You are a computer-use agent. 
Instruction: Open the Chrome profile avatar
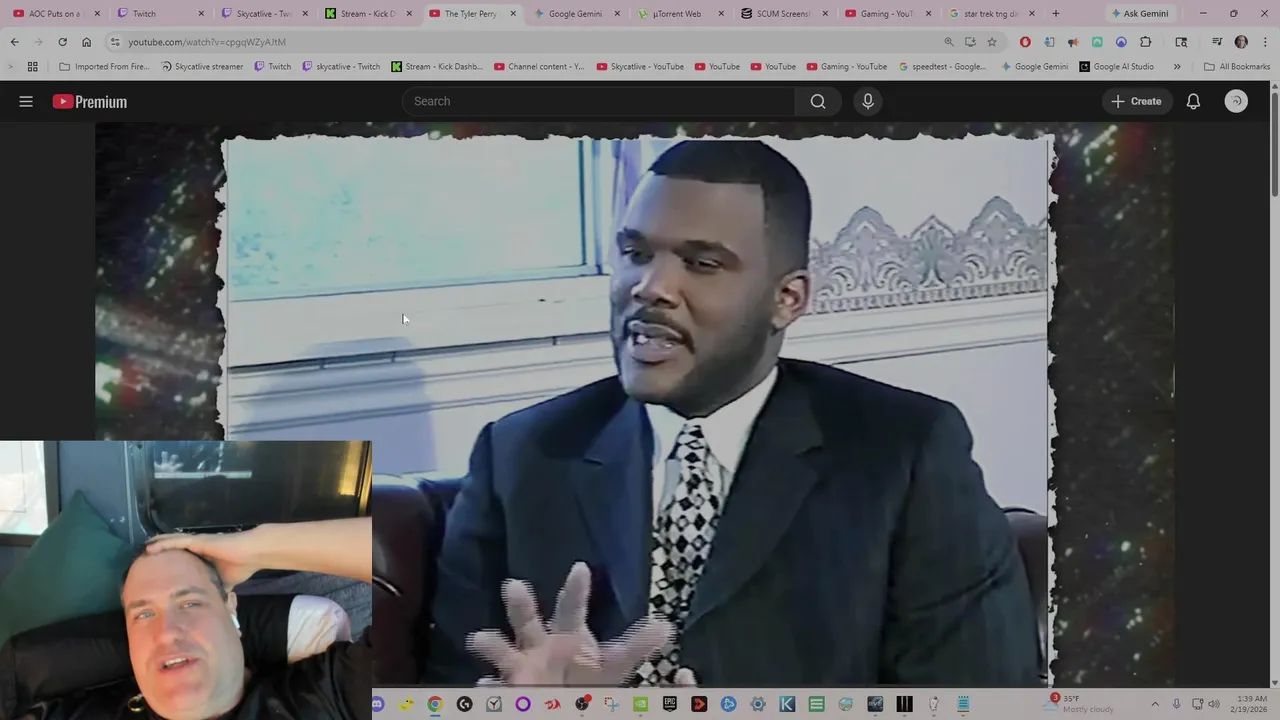pos(1241,42)
